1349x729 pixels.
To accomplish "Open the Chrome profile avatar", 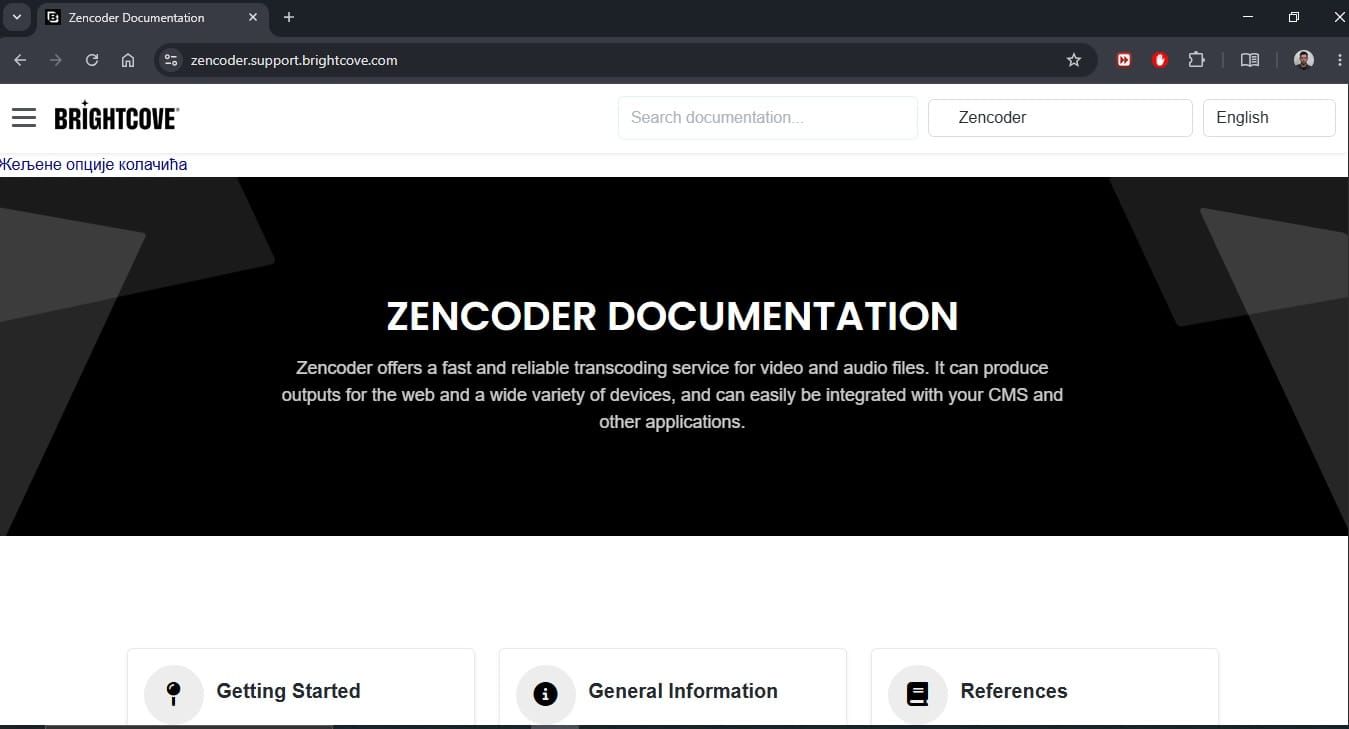I will 1304,60.
